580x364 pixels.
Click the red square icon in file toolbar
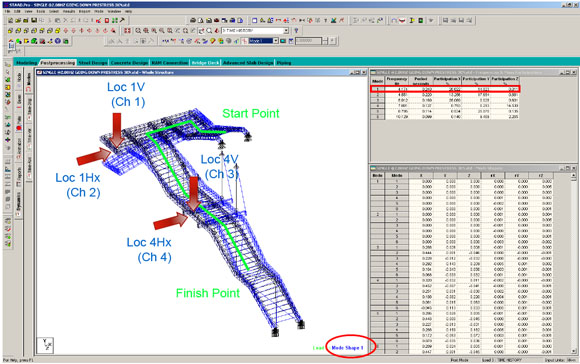coord(107,20)
